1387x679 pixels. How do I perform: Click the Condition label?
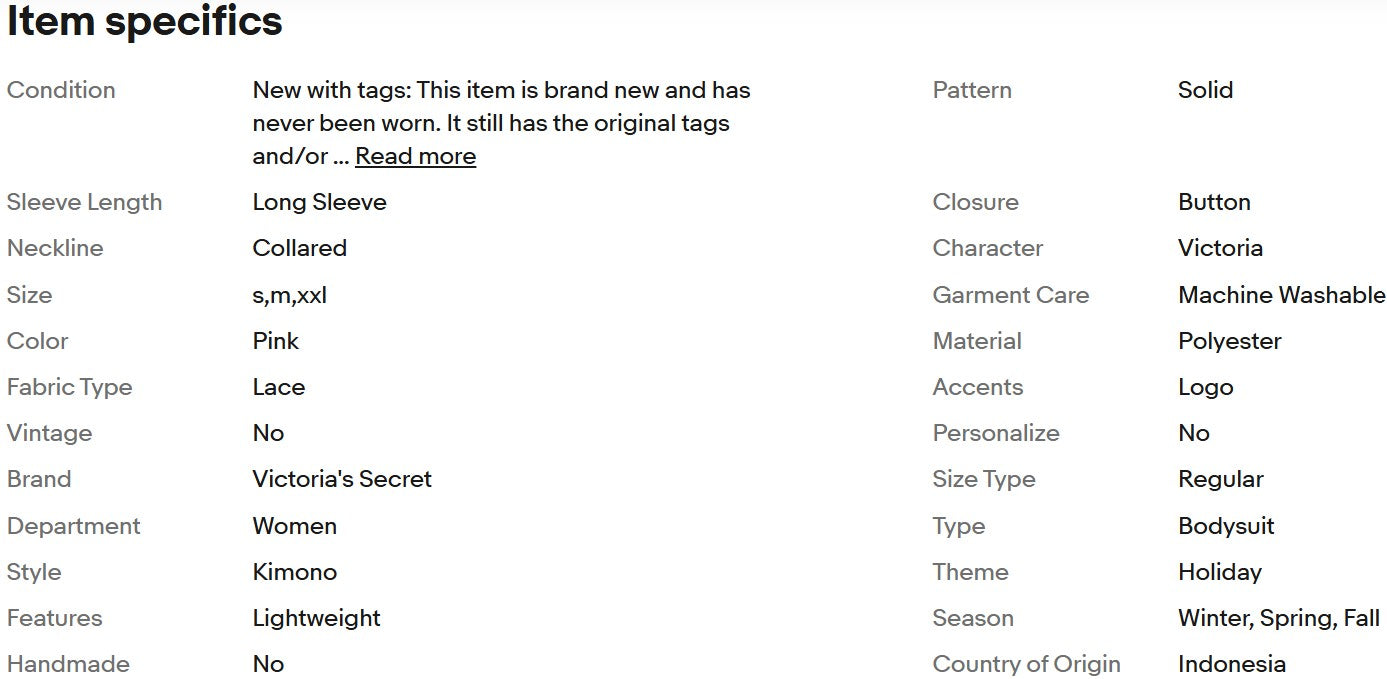[x=61, y=90]
